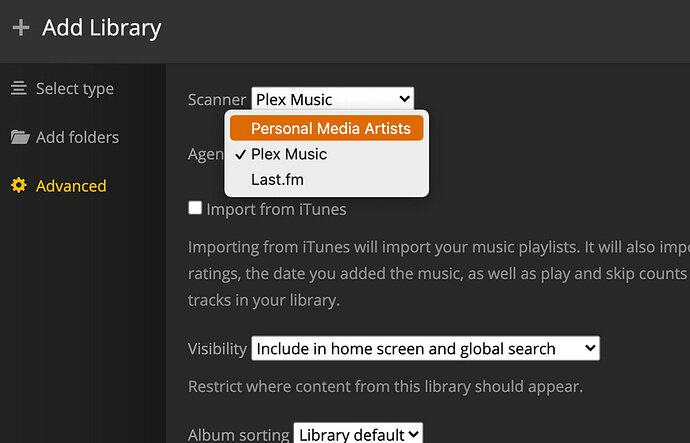Image resolution: width=690 pixels, height=443 pixels.
Task: Click the Scanner label
Action: click(x=217, y=100)
